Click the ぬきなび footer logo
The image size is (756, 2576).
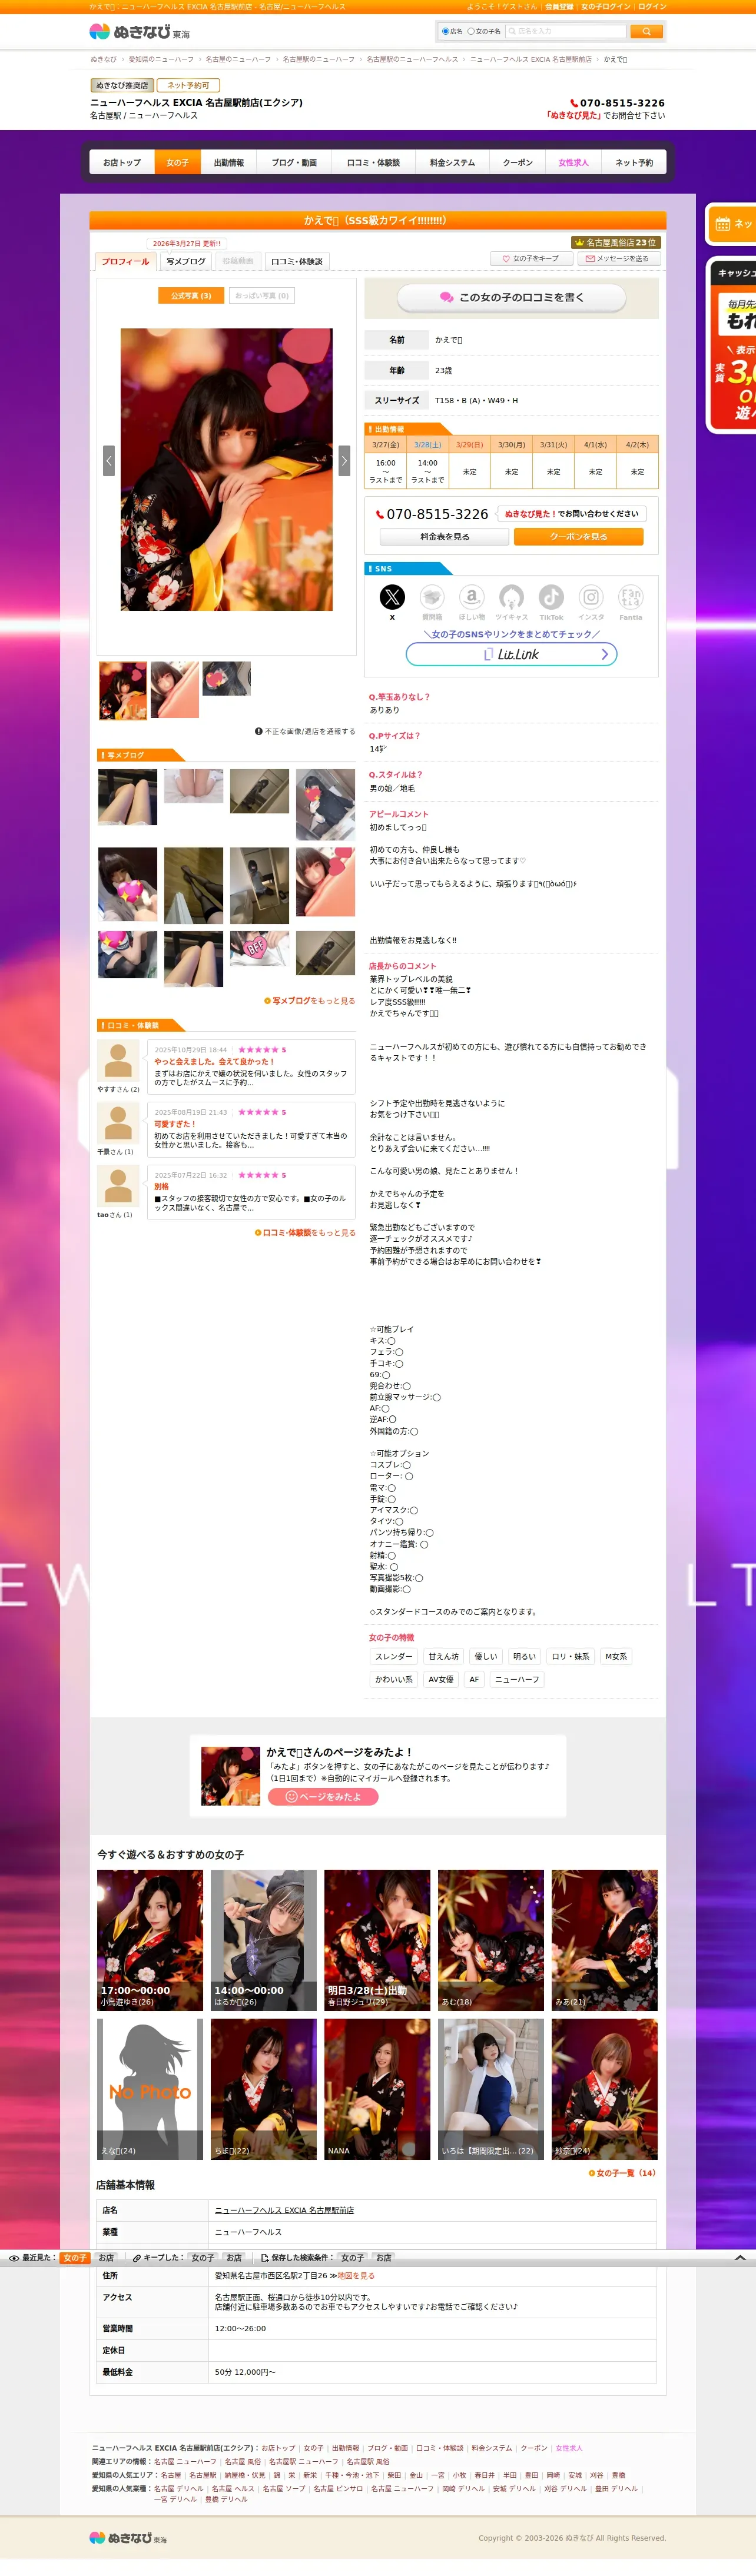[x=128, y=2538]
